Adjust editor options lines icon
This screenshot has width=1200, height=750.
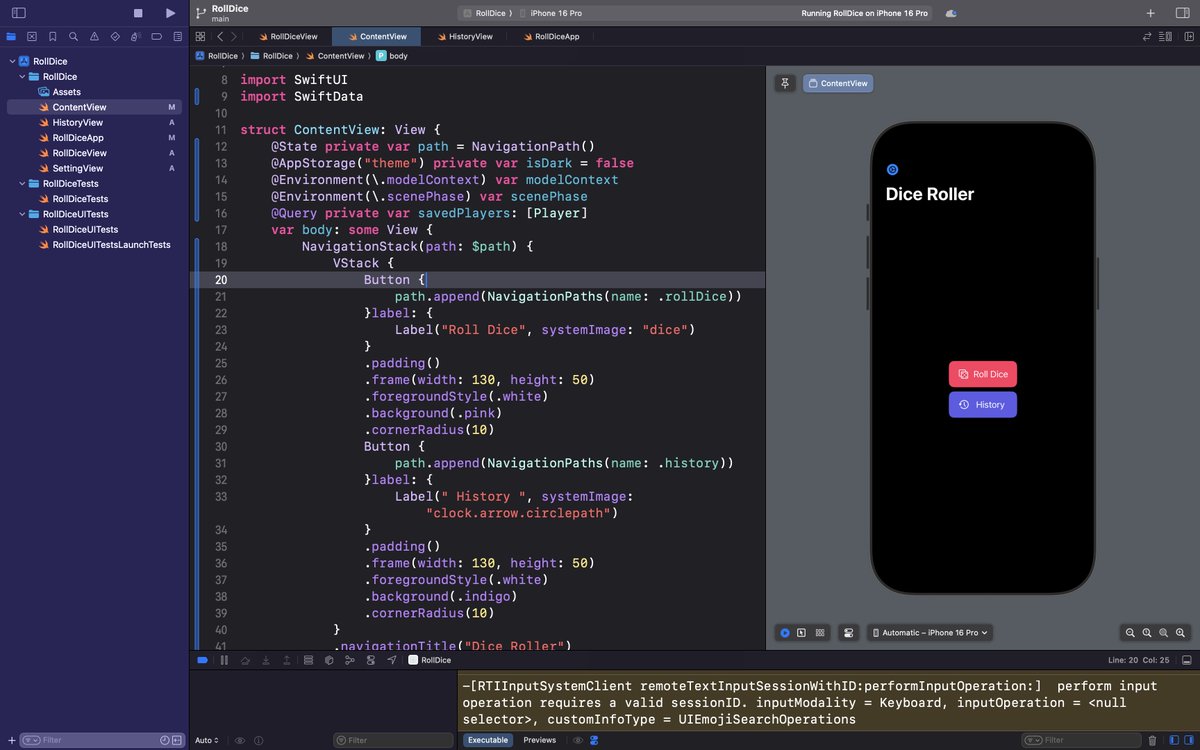(1165, 36)
